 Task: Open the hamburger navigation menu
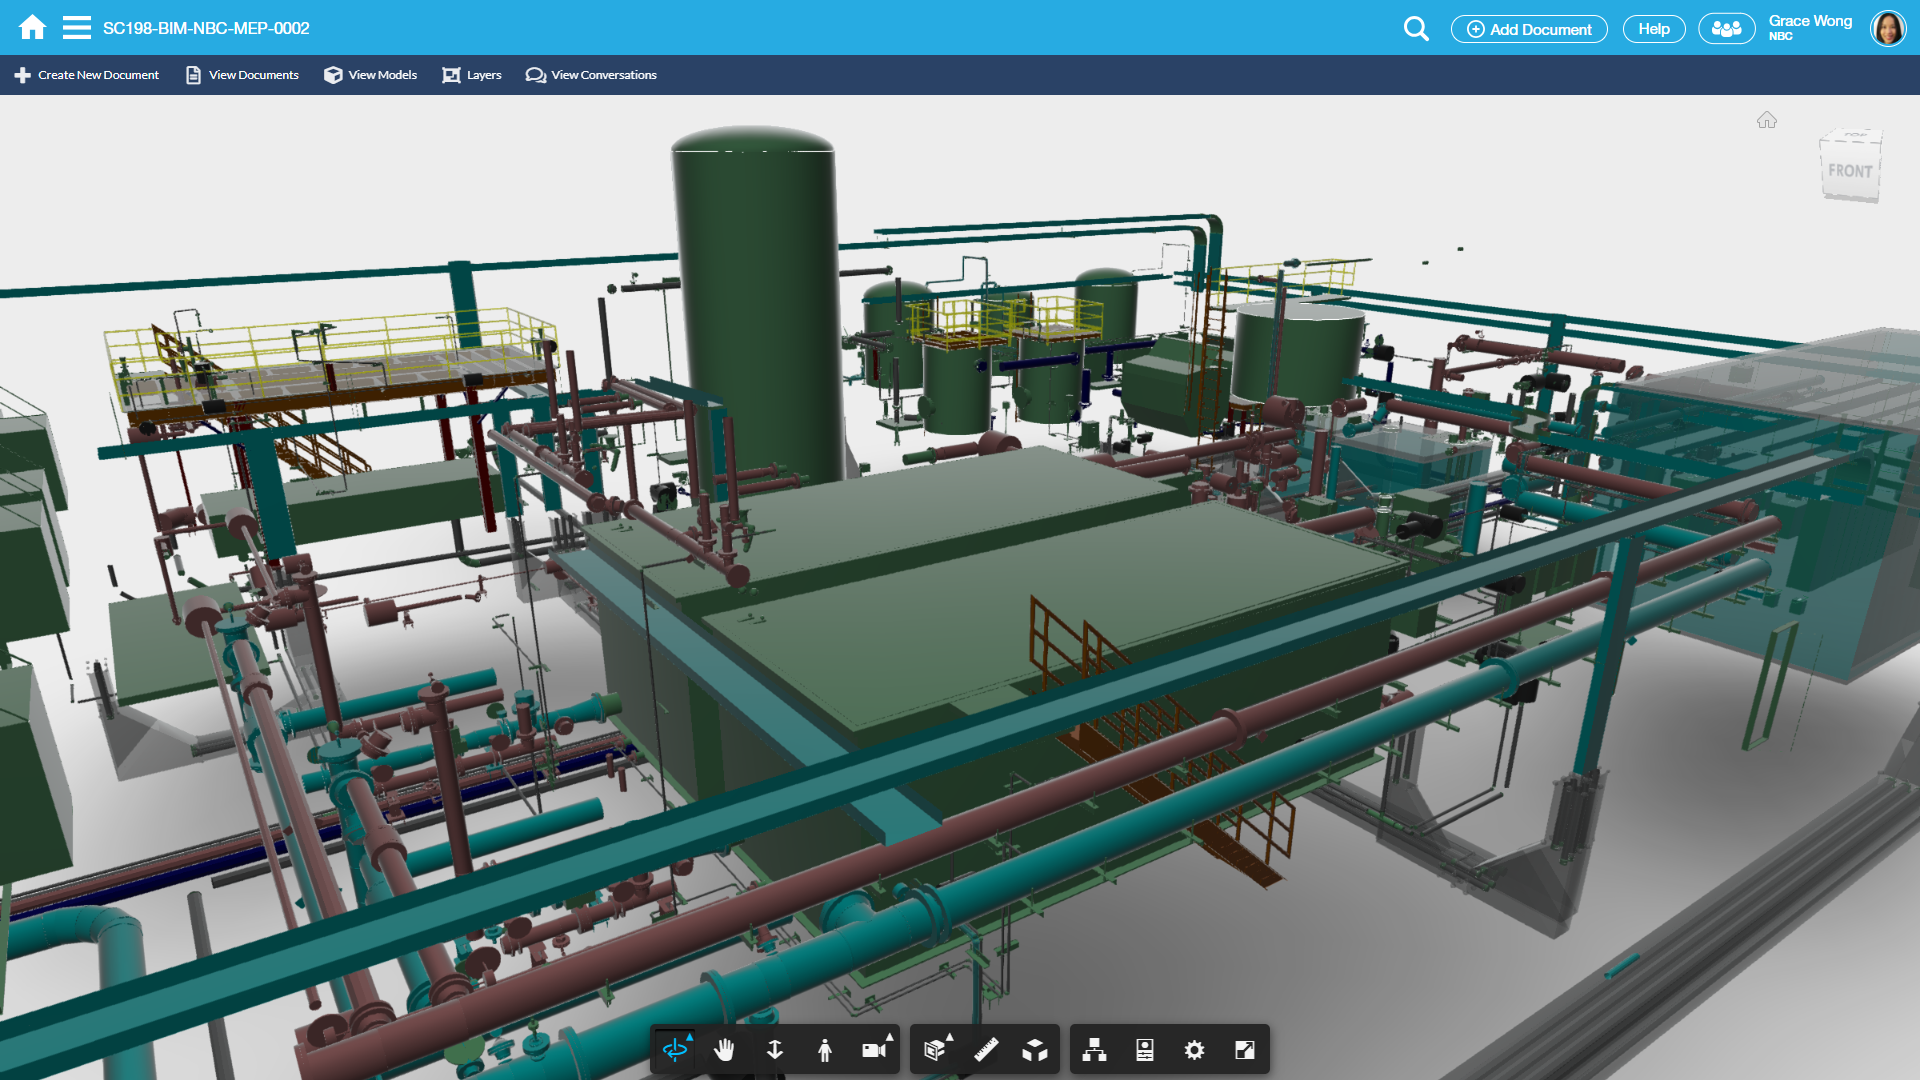(x=77, y=27)
